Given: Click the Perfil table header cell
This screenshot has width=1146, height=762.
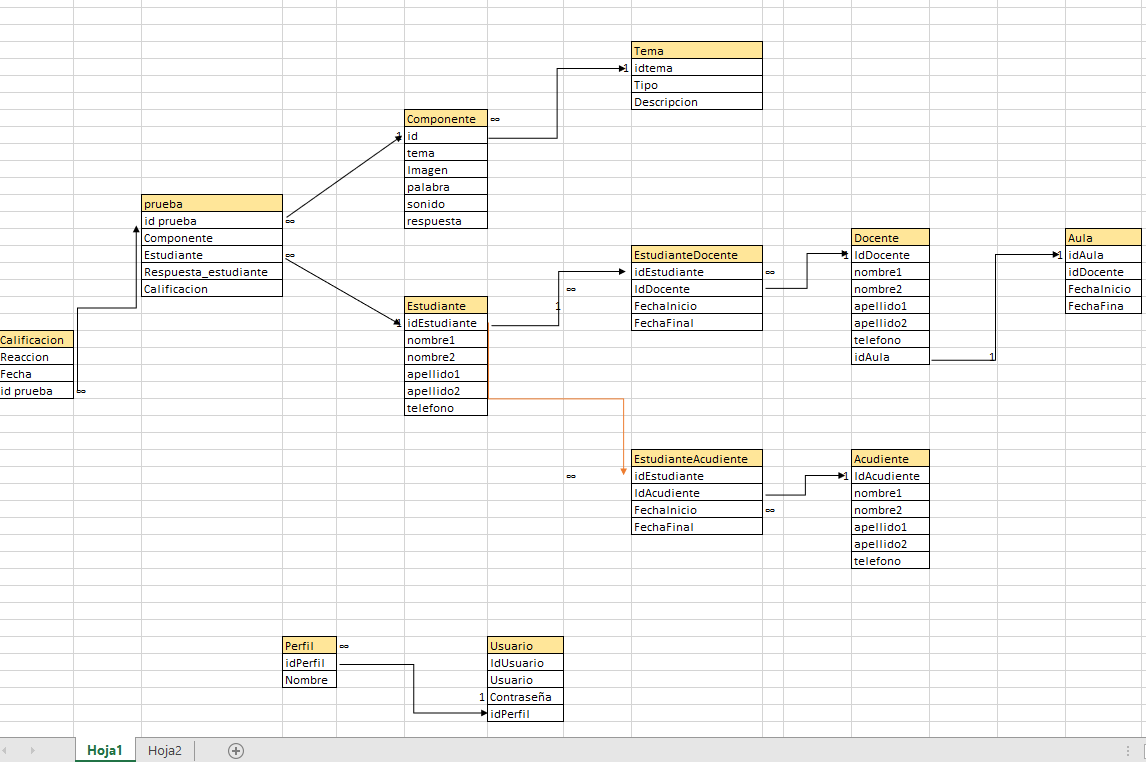Looking at the screenshot, I should click(309, 646).
